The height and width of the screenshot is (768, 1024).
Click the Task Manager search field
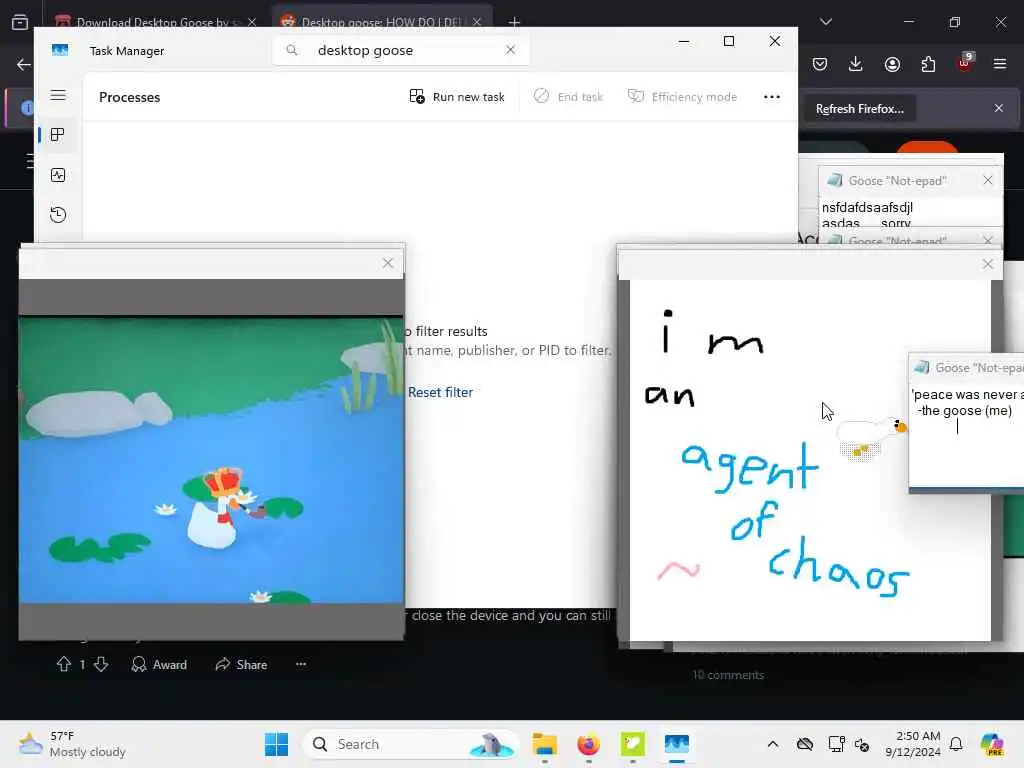[400, 50]
